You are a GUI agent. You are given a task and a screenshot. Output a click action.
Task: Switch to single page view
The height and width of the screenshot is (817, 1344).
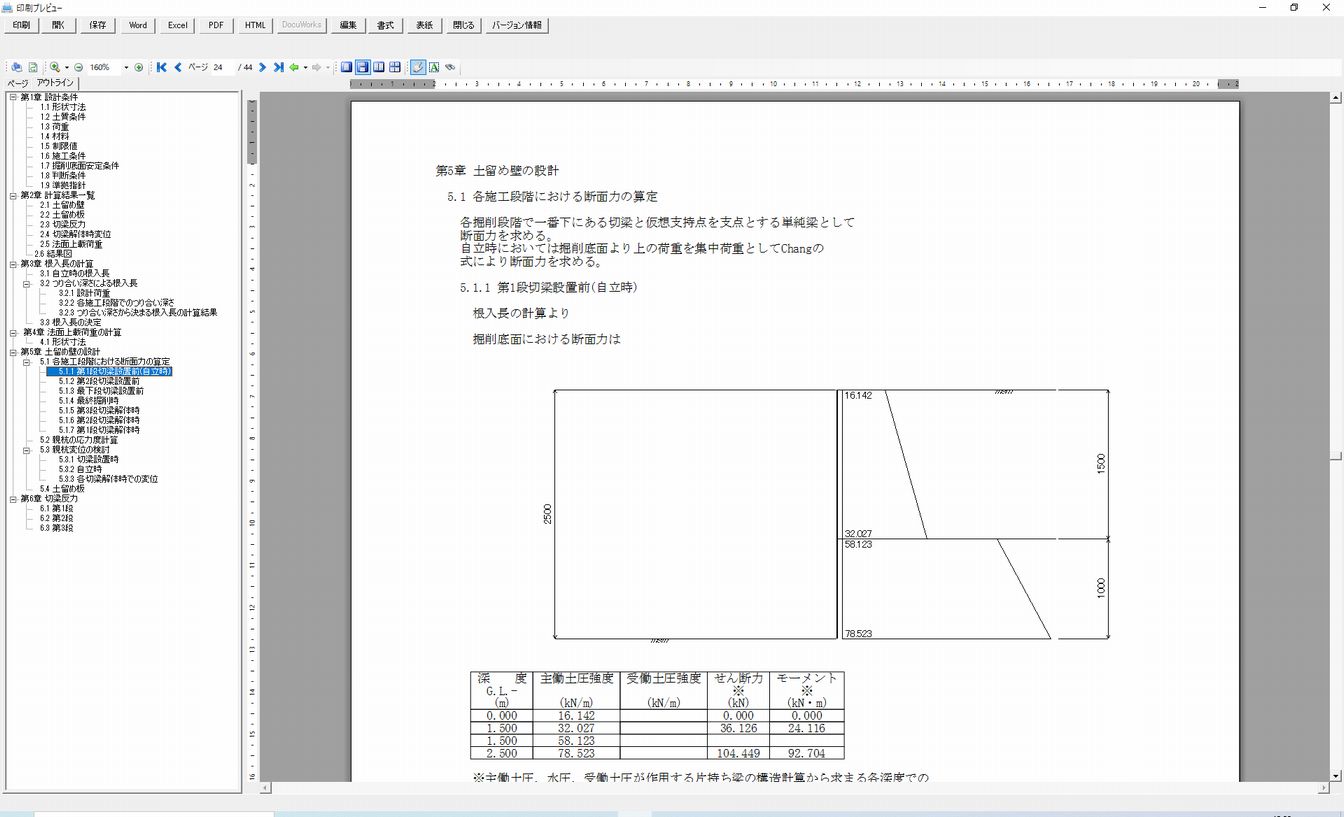tap(346, 67)
